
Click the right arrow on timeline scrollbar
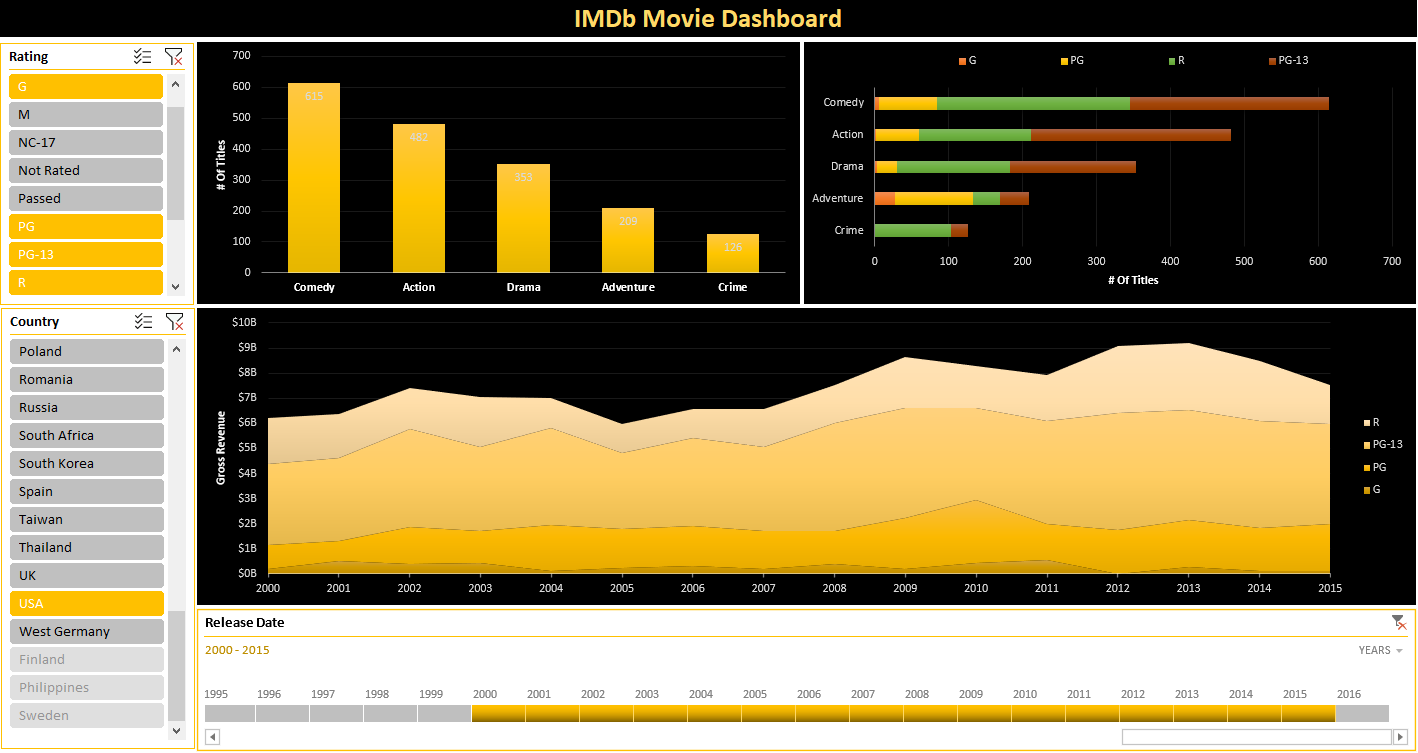tap(1402, 736)
